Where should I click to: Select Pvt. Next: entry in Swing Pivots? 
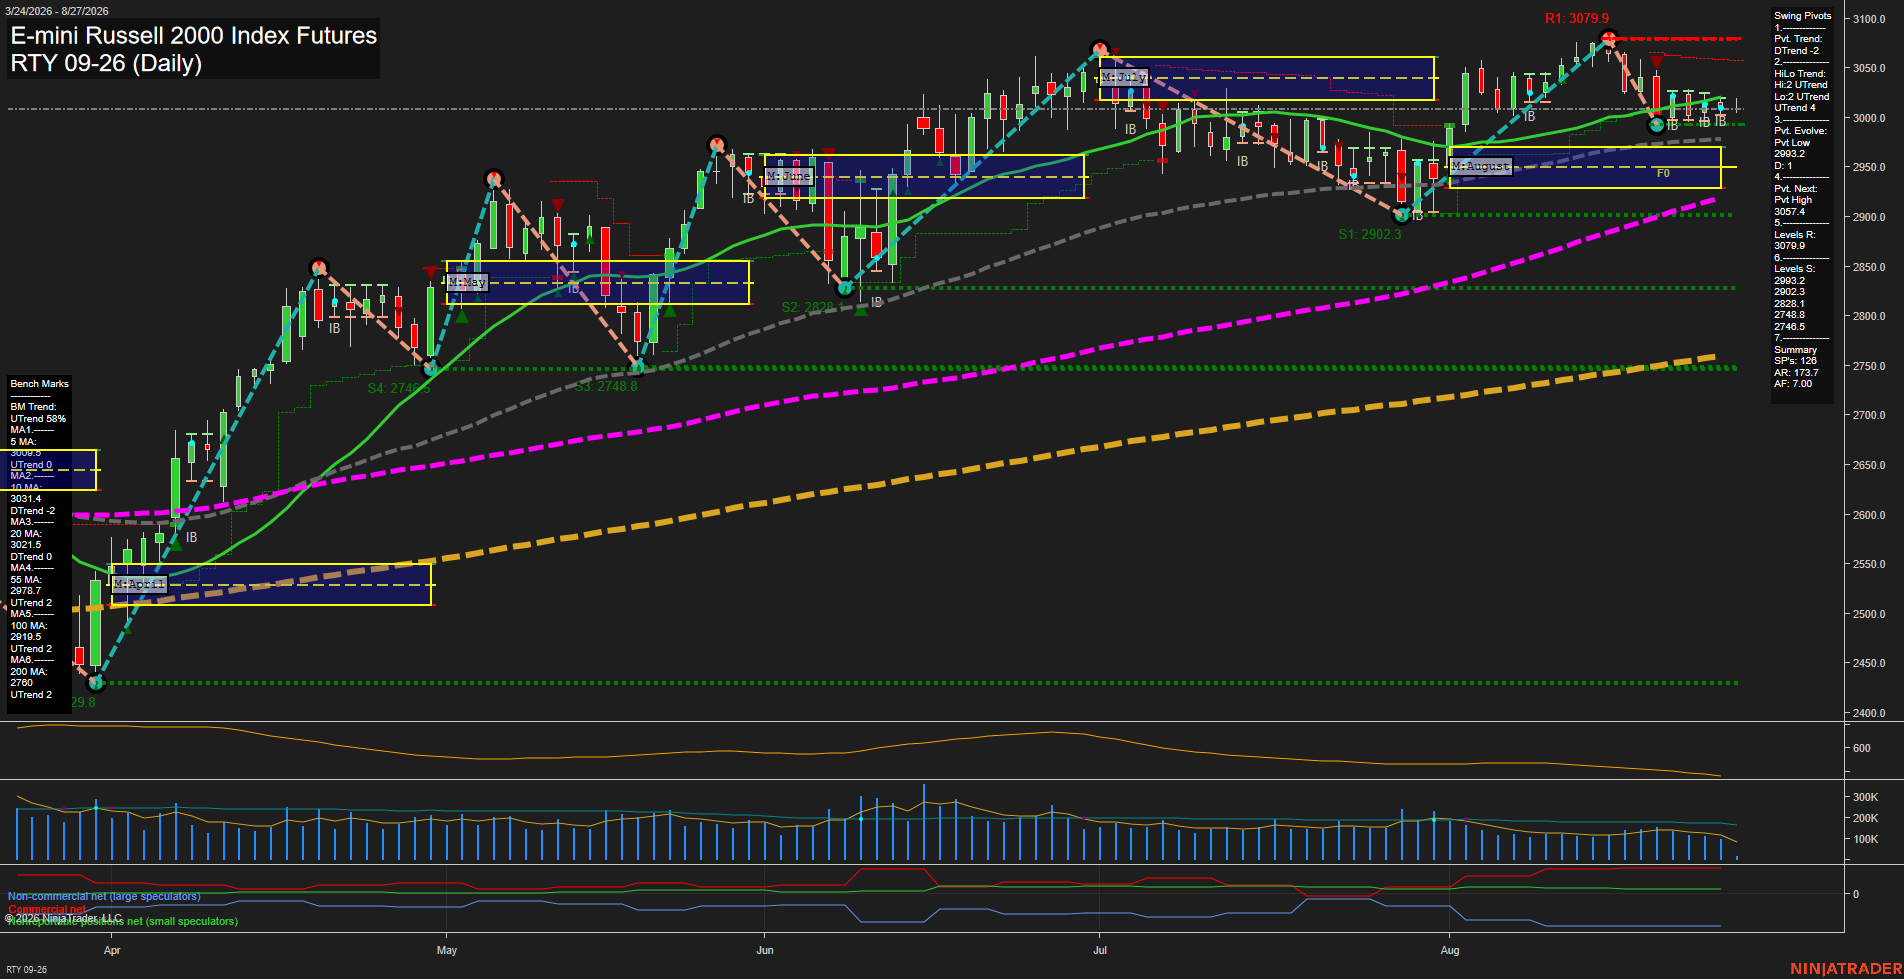point(1795,189)
